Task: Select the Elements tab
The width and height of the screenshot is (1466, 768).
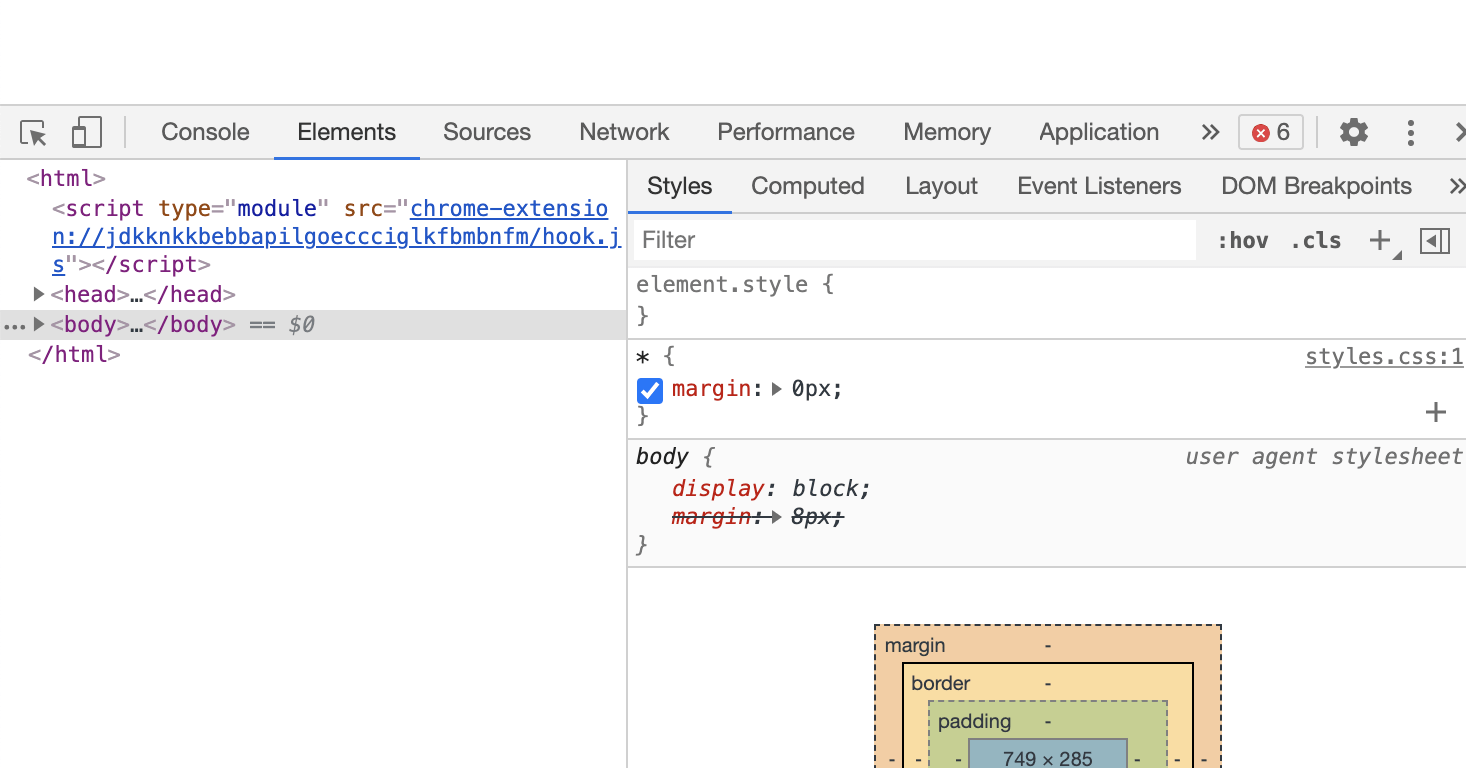Action: [347, 132]
